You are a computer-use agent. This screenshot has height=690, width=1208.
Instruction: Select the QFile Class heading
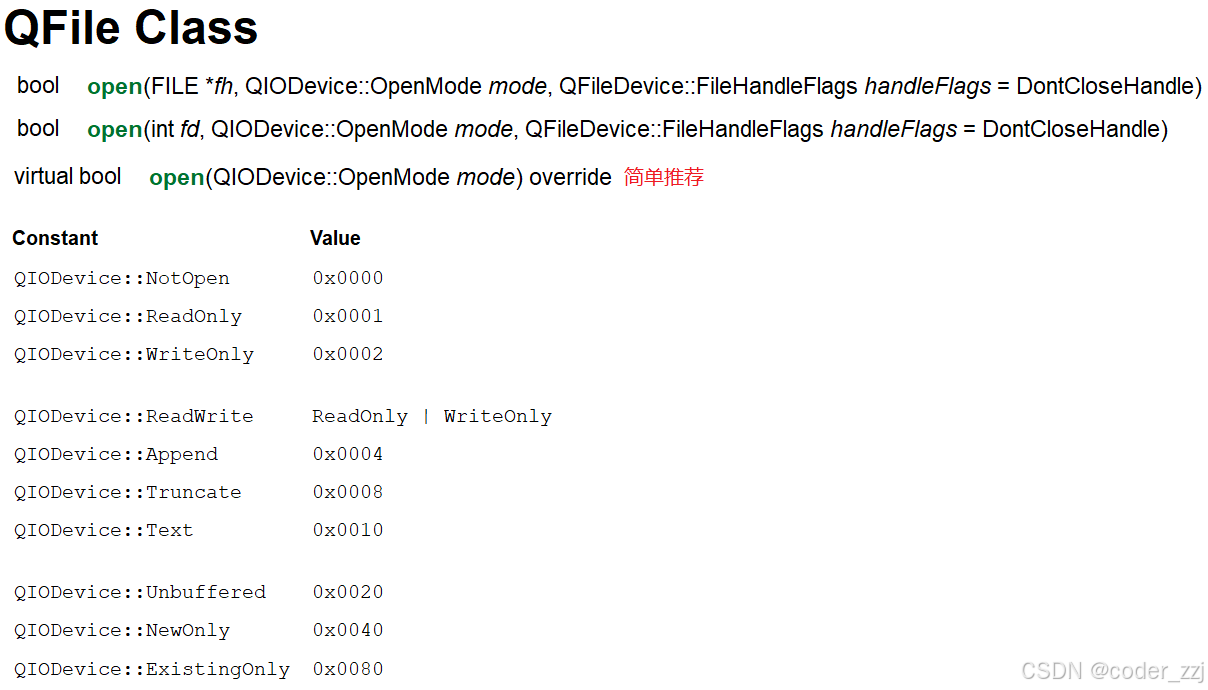(131, 28)
